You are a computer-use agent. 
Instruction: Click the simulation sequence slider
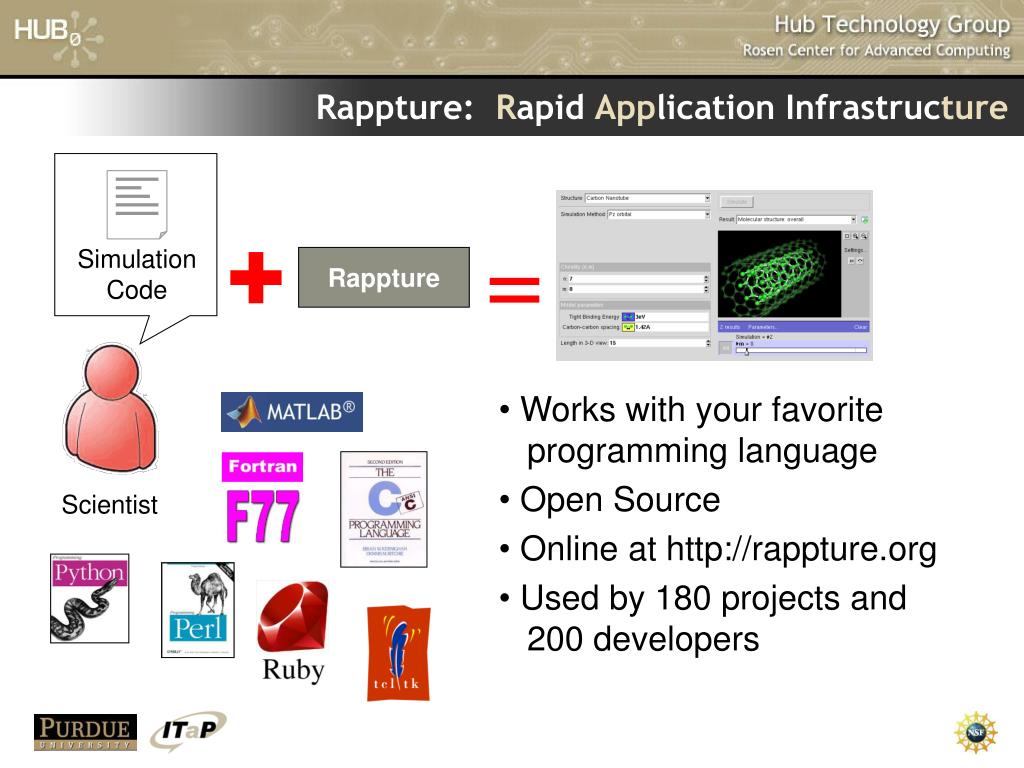click(801, 350)
